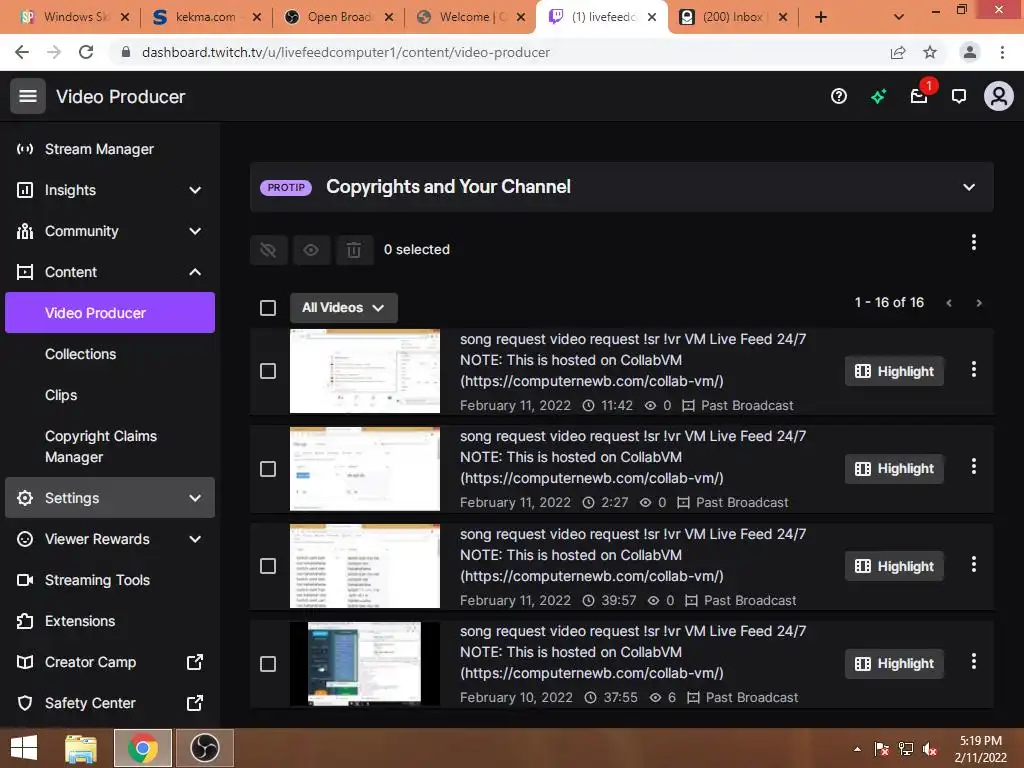Open Collections in sidebar
Viewport: 1024px width, 768px height.
80,354
